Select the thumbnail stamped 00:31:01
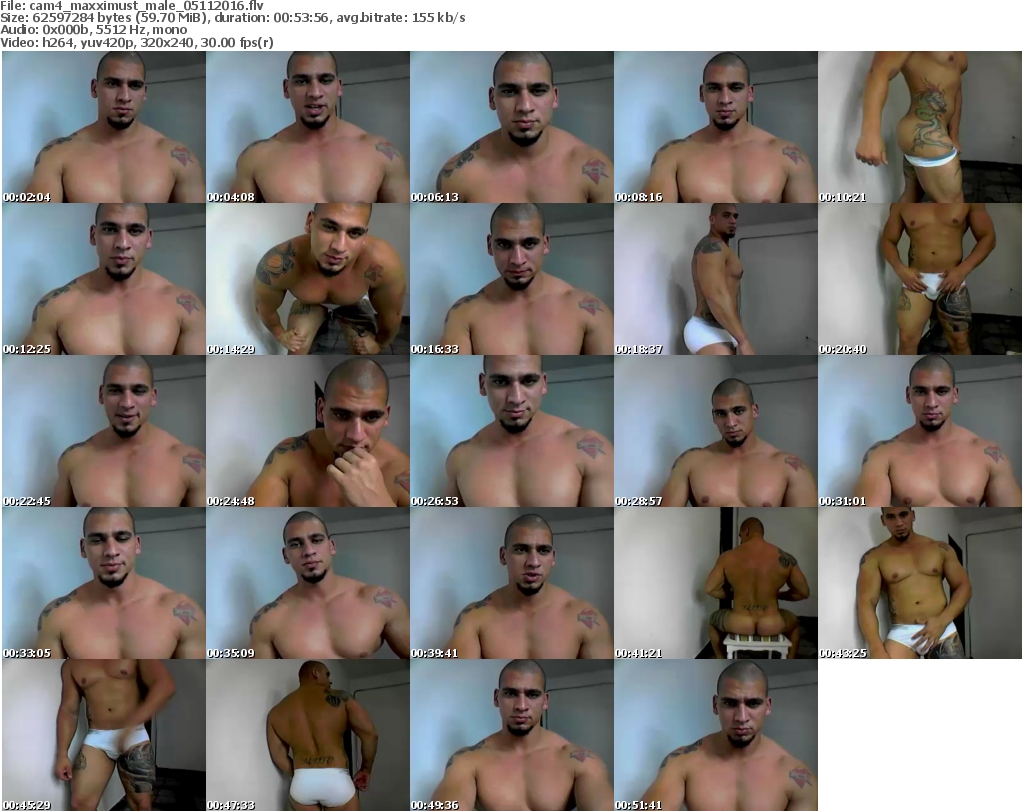 tap(920, 431)
